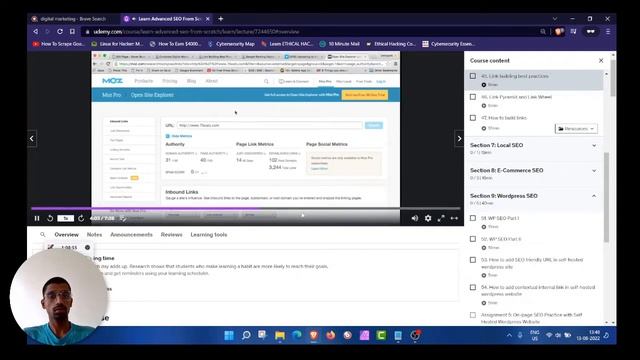Check lecture 46 Link Pyramid and Link Wheel

tap(473, 97)
